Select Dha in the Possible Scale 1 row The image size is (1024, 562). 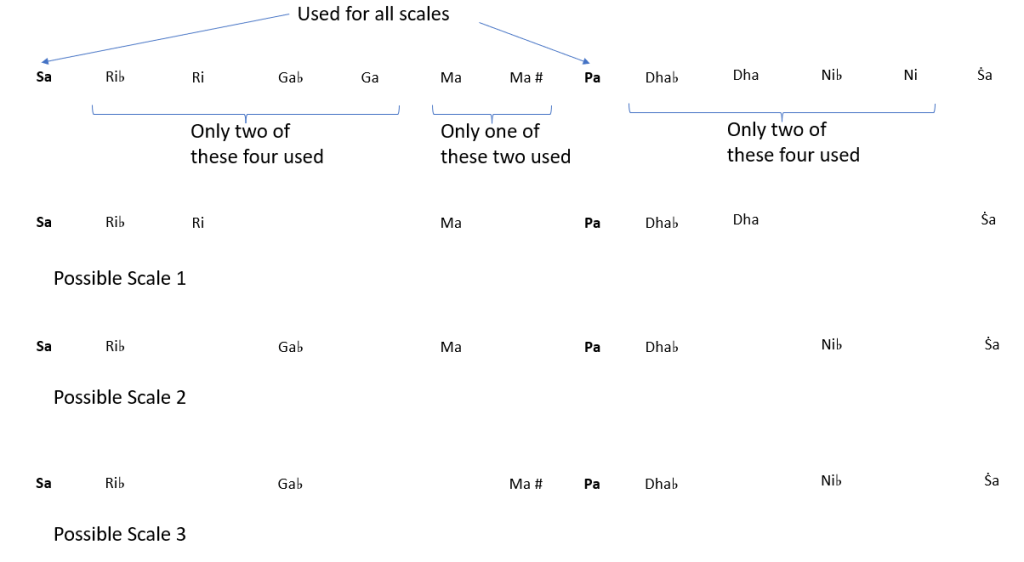[x=745, y=220]
